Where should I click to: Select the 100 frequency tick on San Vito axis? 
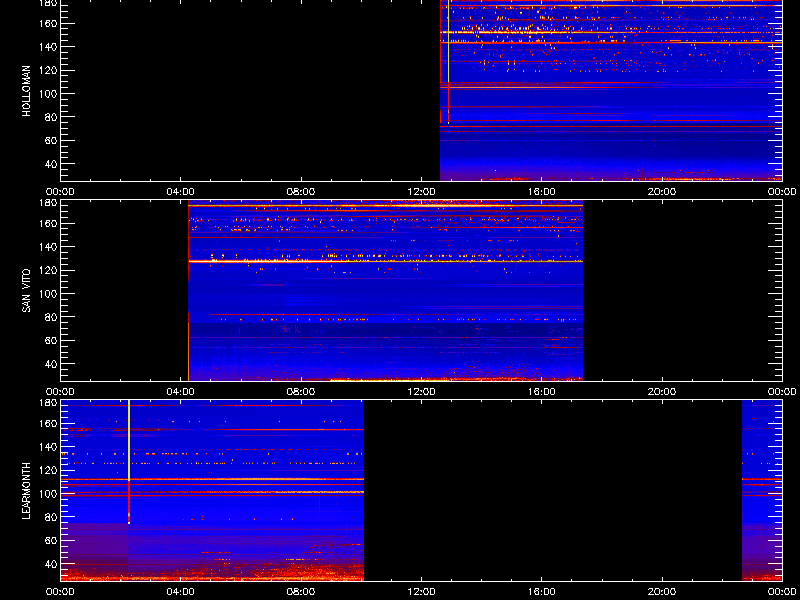pyautogui.click(x=49, y=294)
